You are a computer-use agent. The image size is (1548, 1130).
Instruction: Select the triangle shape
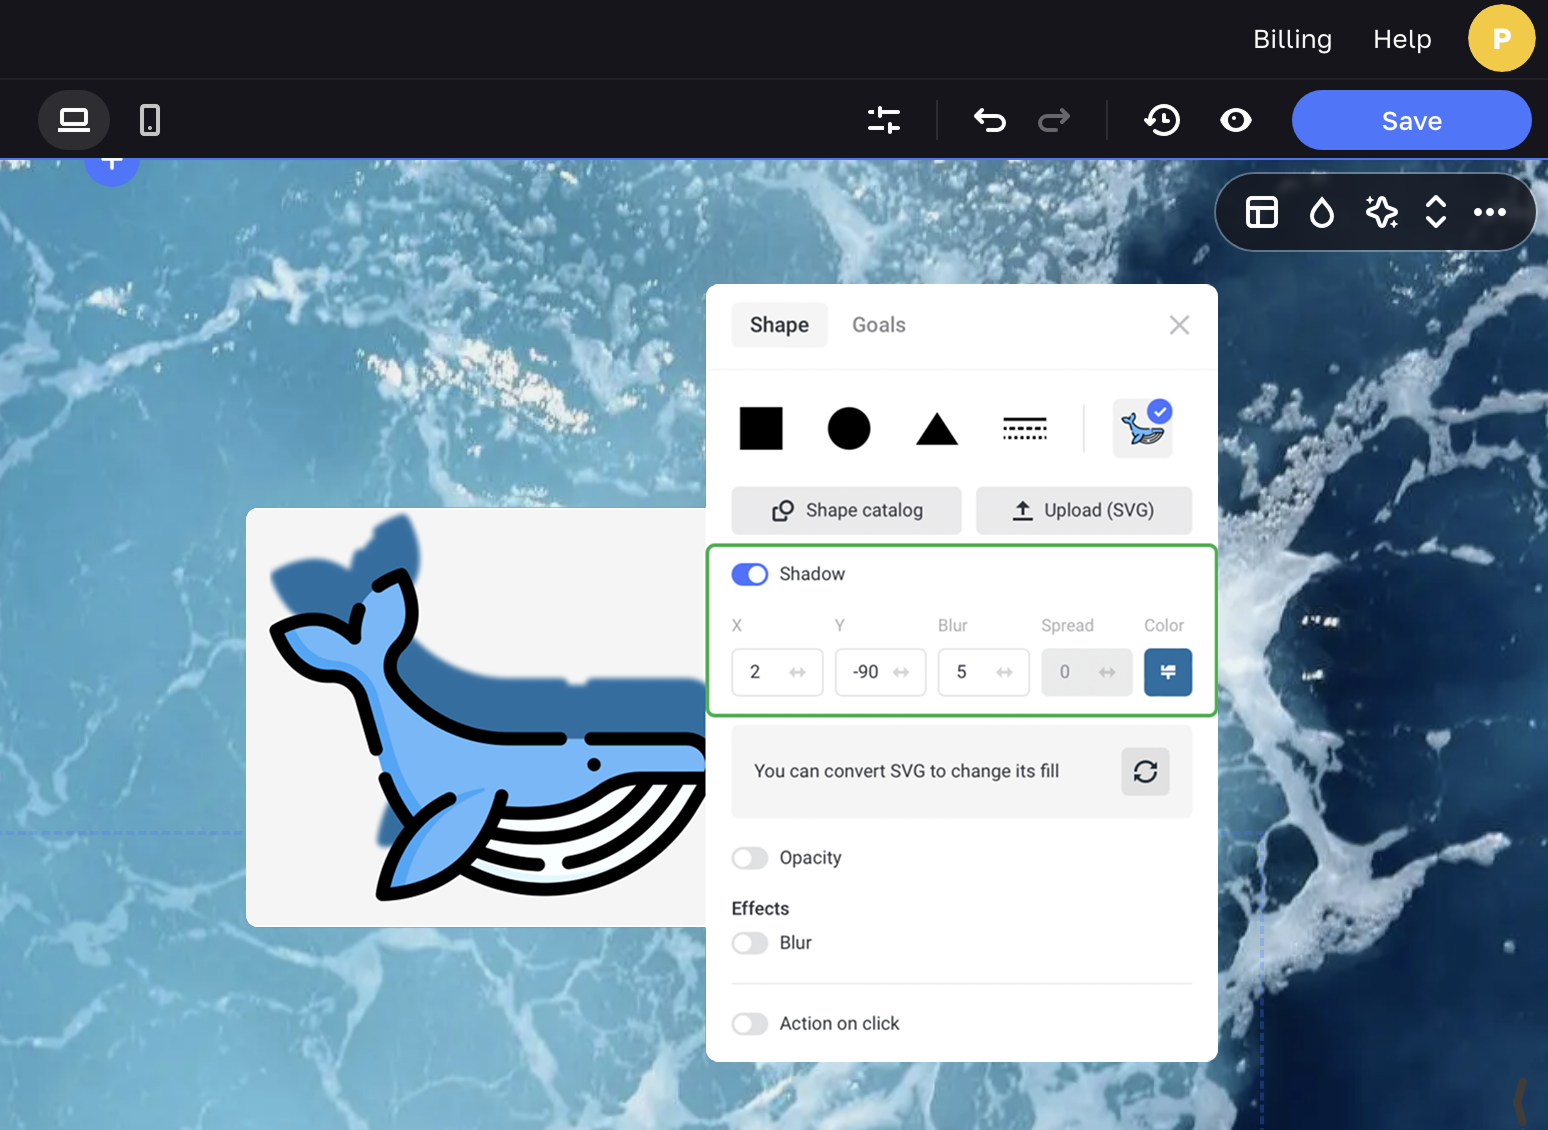tap(937, 429)
